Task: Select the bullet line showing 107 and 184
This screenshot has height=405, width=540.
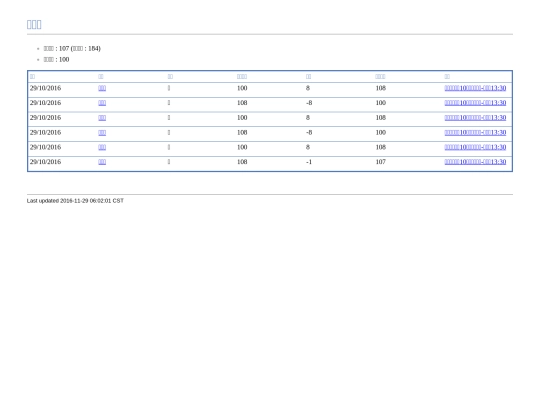Action: (x=72, y=49)
